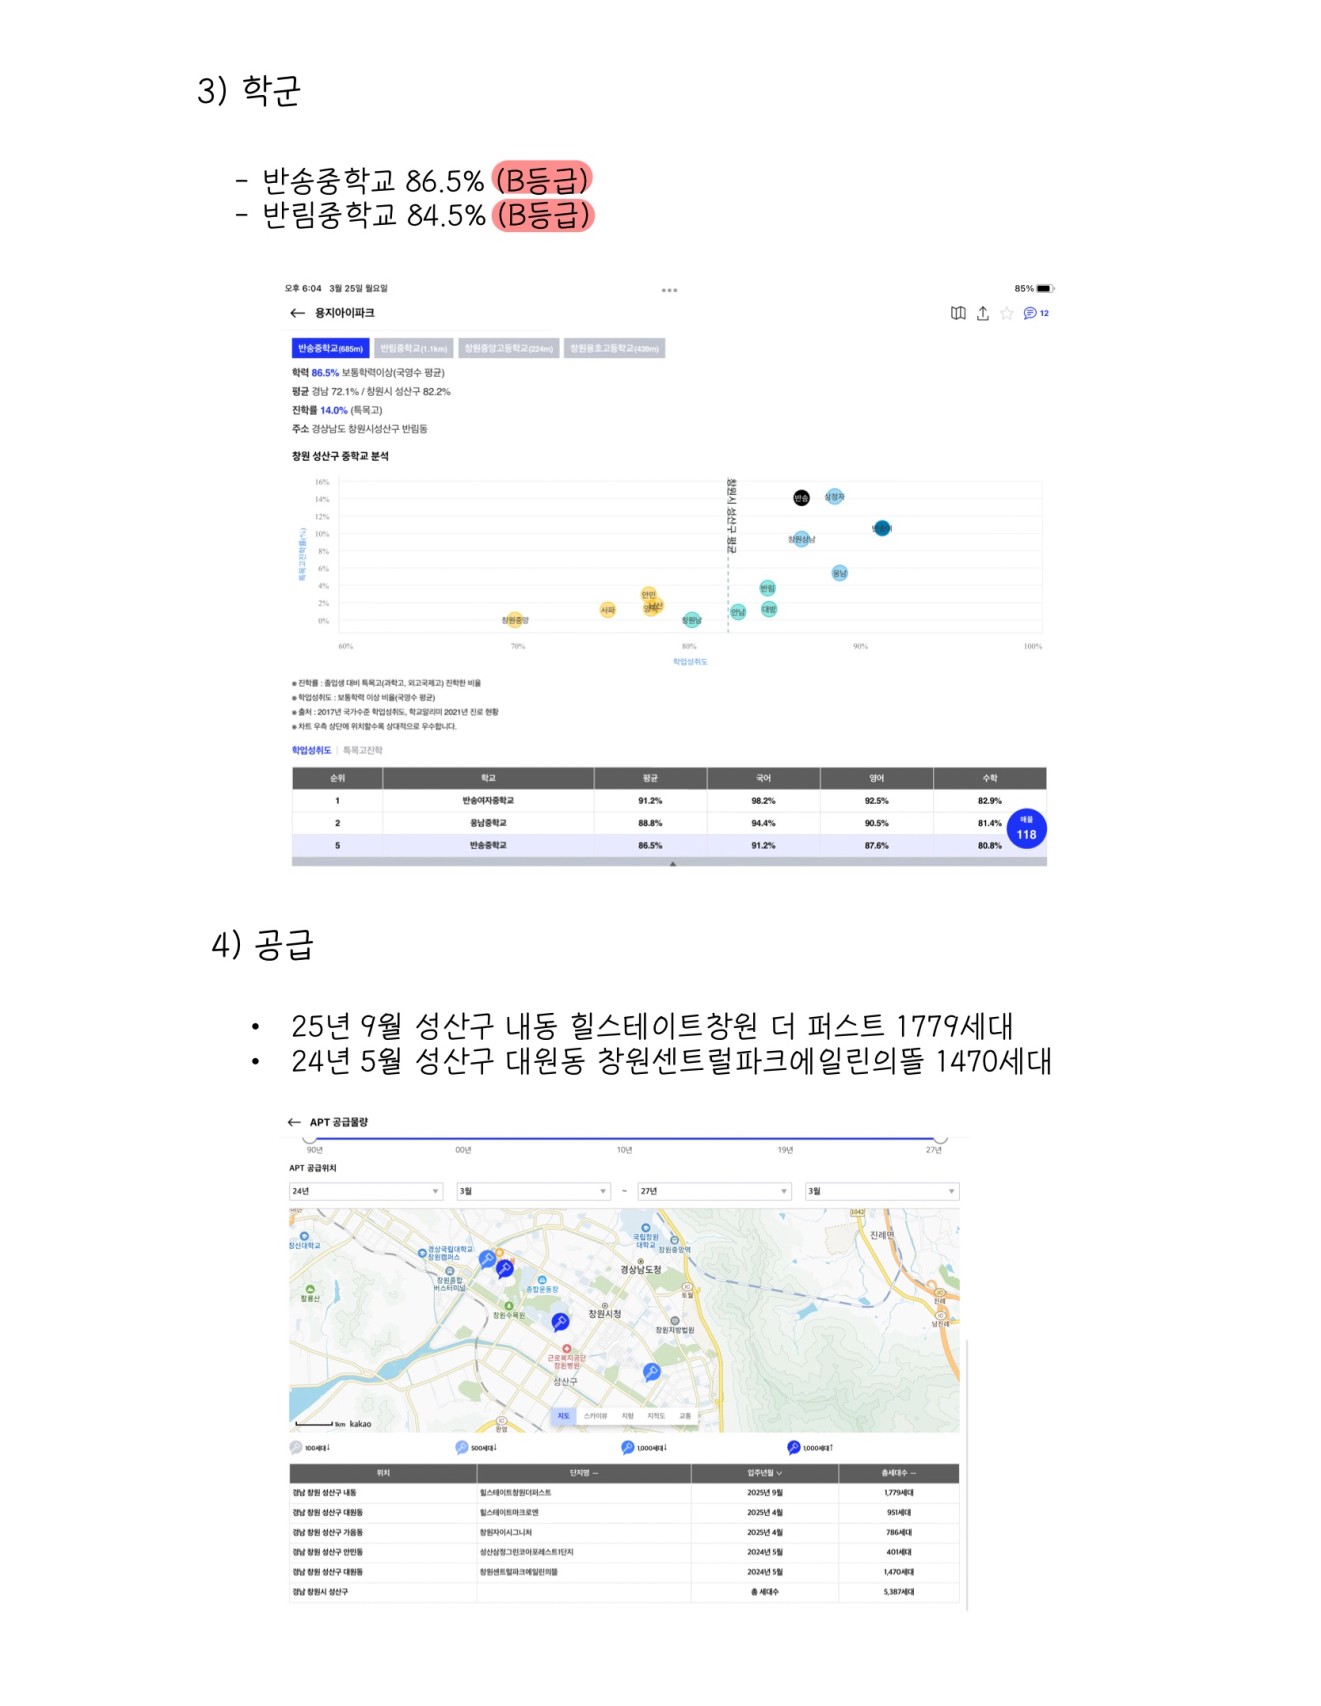
Task: Open the end year 27년 dropdown
Action: coord(714,1191)
